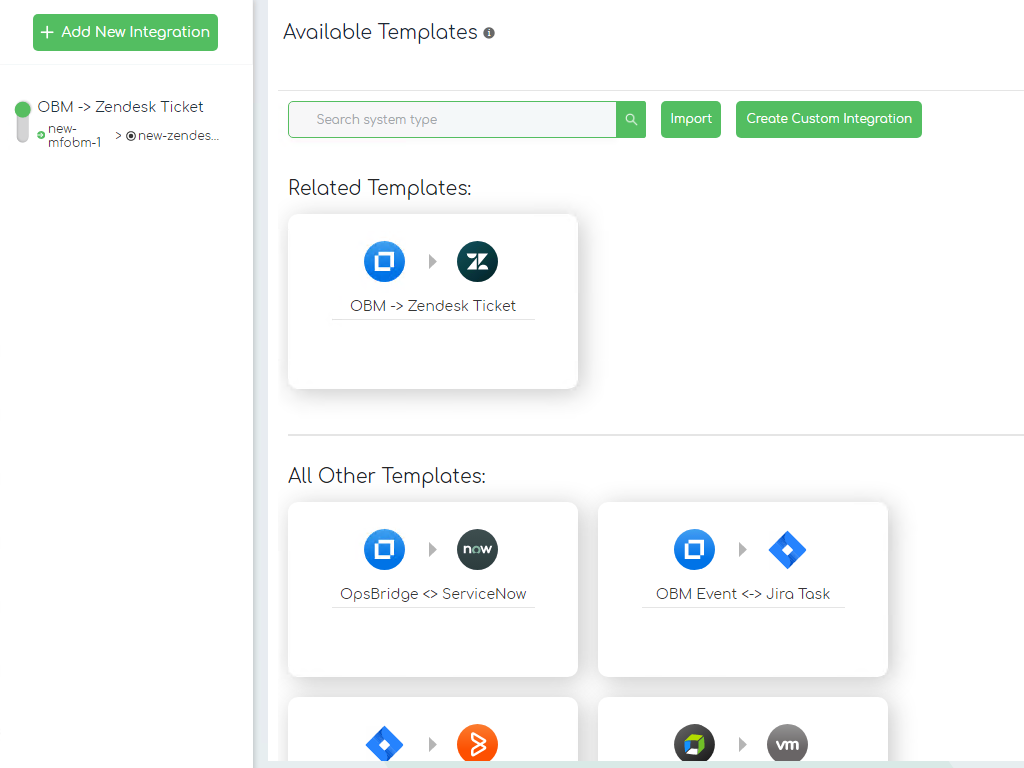Click the Jira icon in the OBM Event card
This screenshot has width=1024, height=768.
(787, 549)
